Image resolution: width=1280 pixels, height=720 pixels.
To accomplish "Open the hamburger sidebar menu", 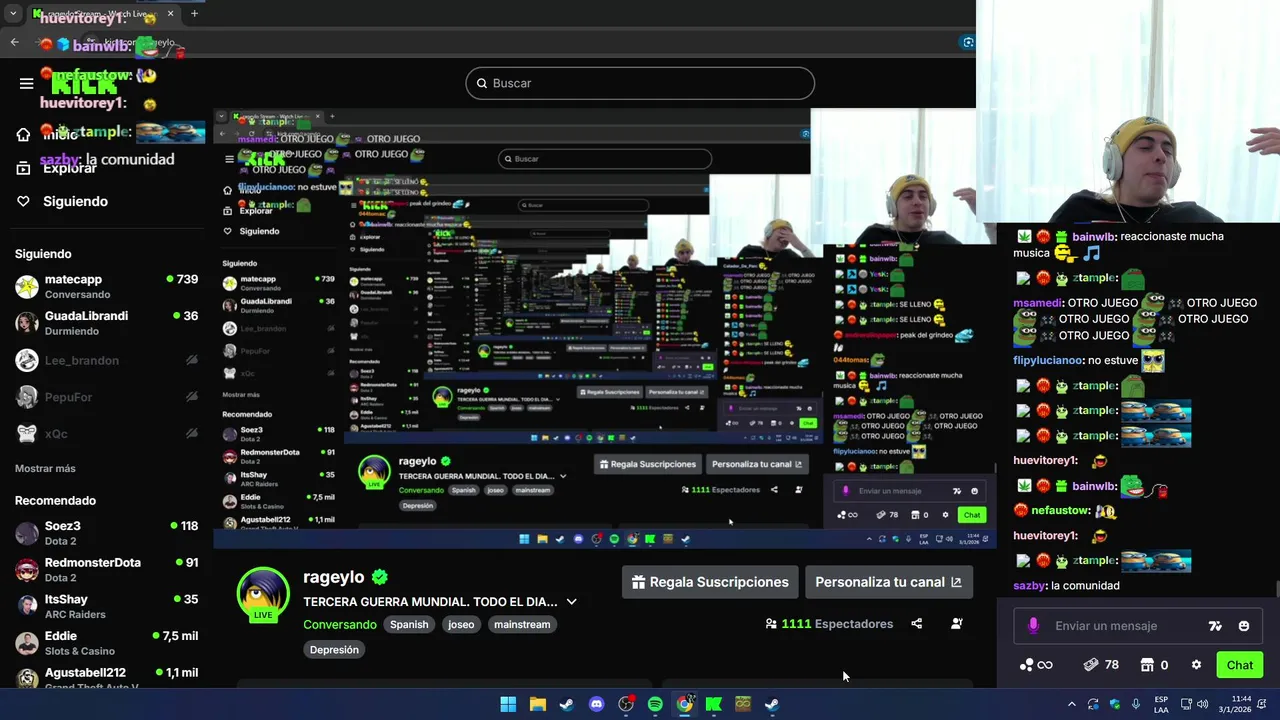I will pyautogui.click(x=27, y=83).
